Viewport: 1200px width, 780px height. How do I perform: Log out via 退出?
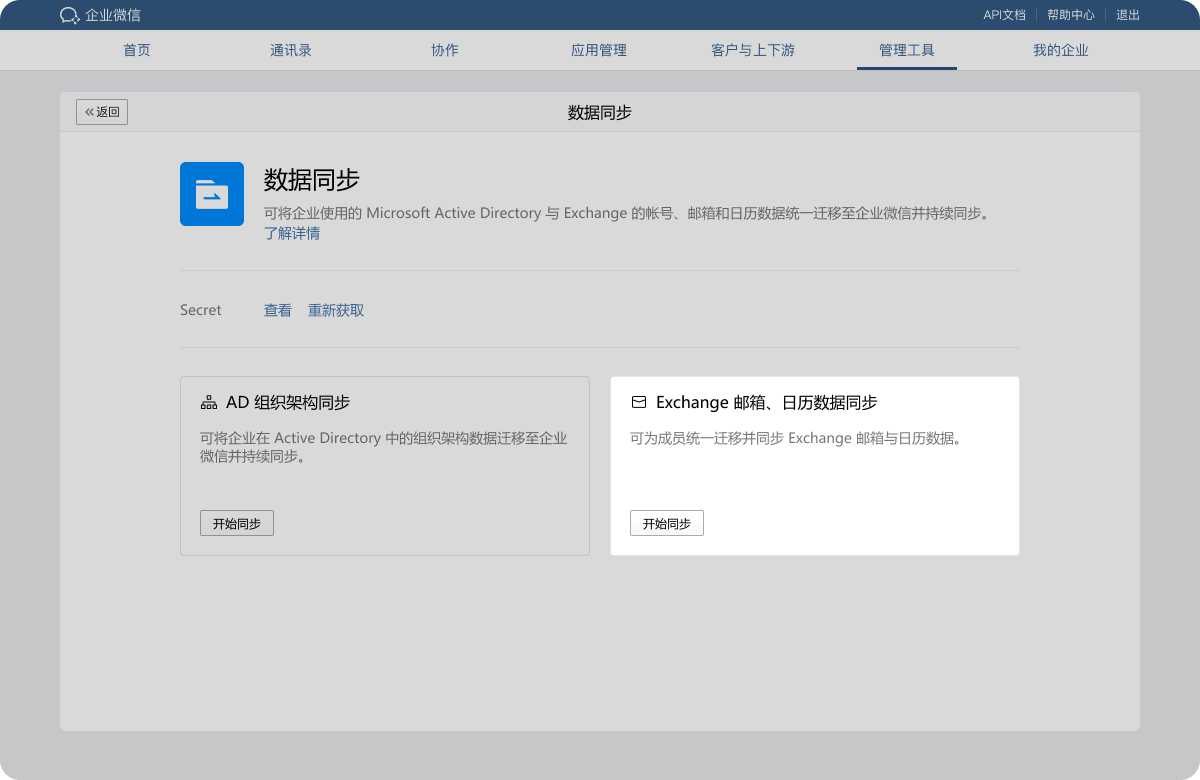click(x=1128, y=15)
